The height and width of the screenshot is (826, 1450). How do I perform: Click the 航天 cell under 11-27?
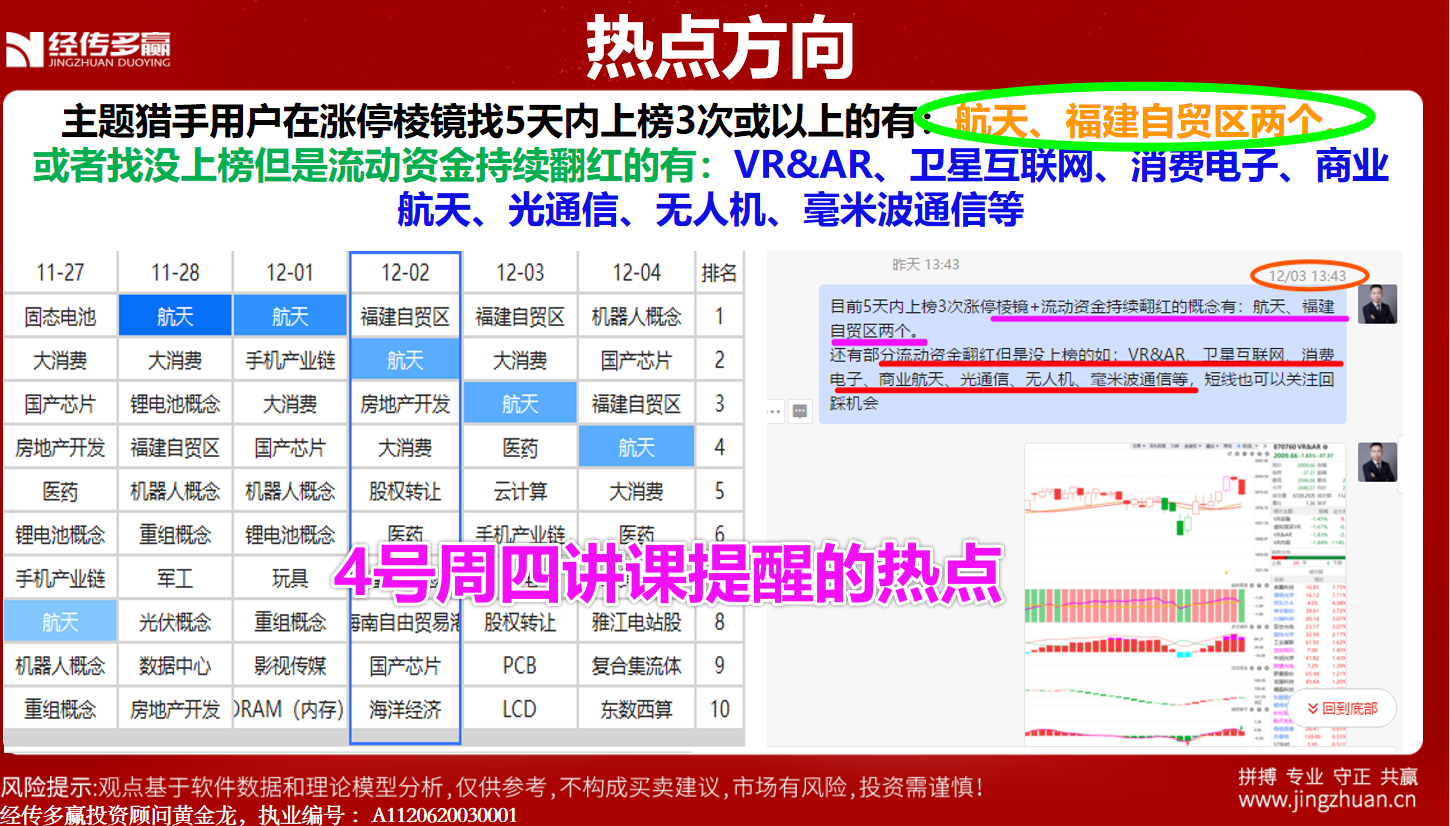[60, 622]
